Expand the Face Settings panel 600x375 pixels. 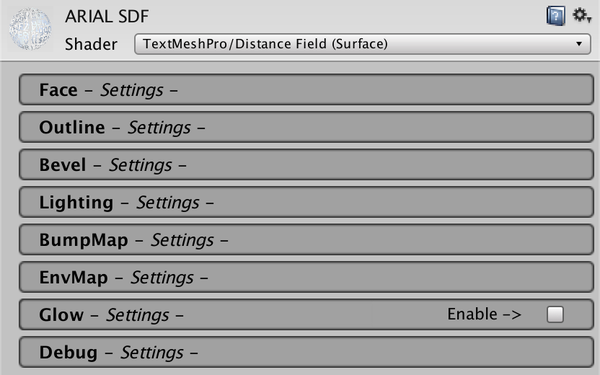pyautogui.click(x=306, y=90)
